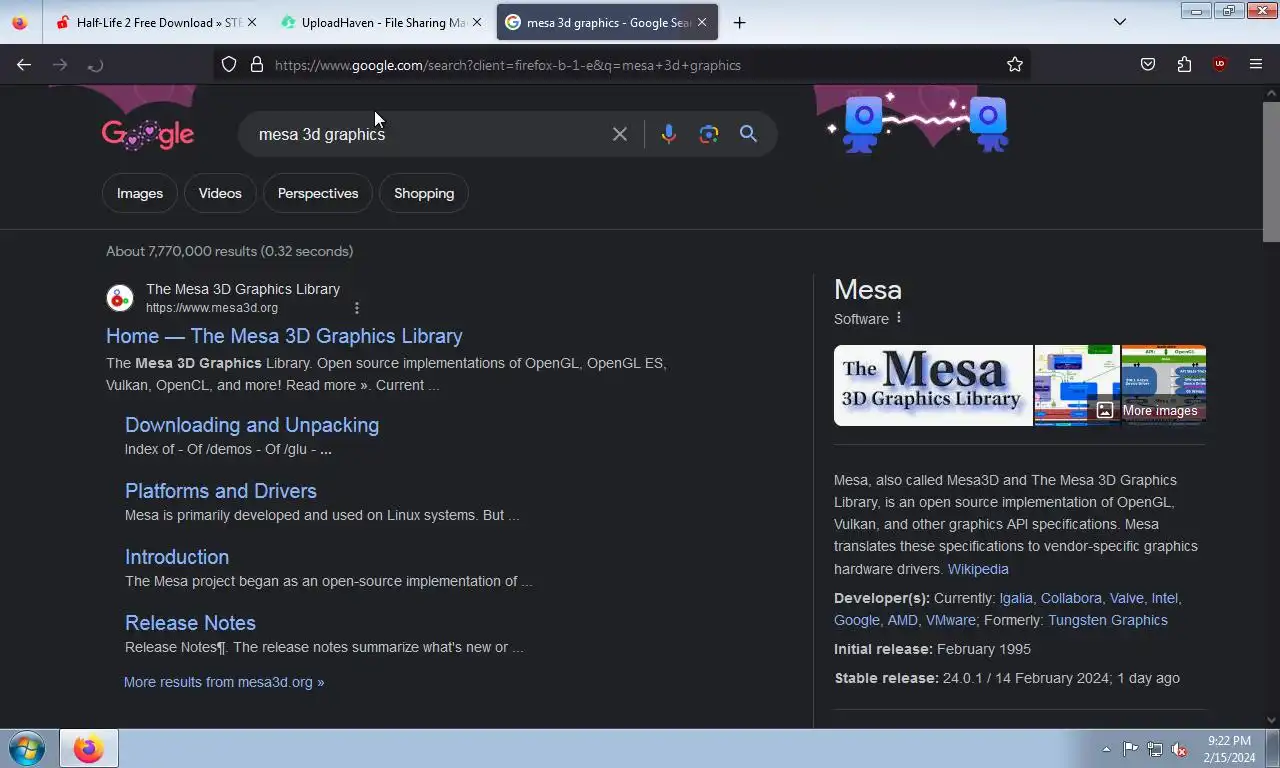Screen dimensions: 1280x768
Task: Close the Half-Life 2 Free Download tab
Action: (251, 22)
